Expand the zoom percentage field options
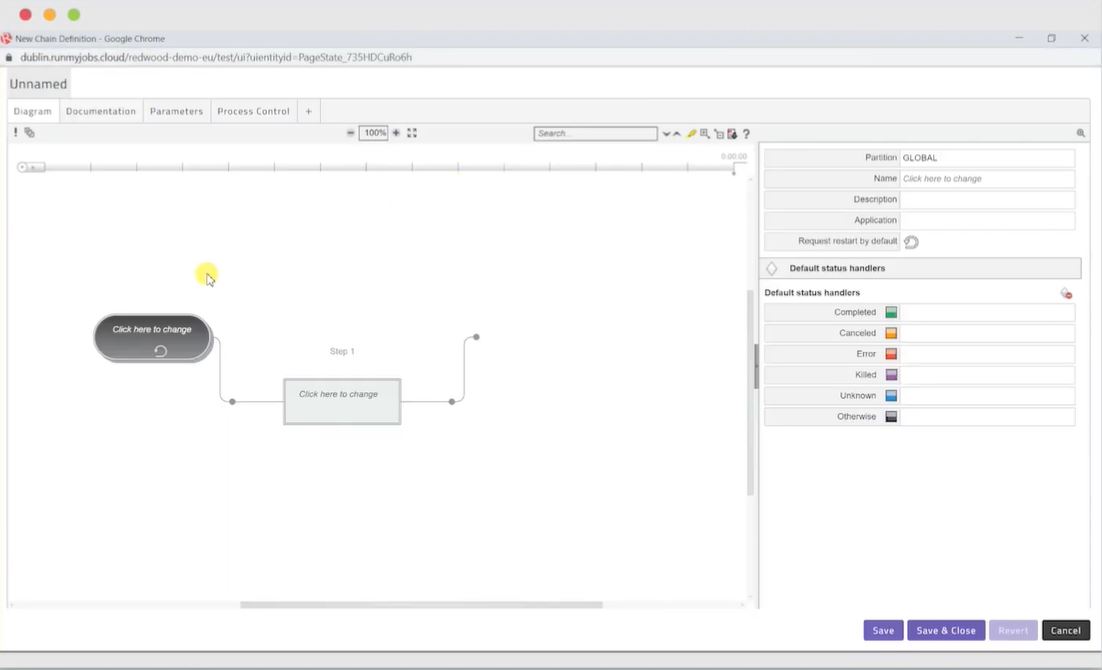The width and height of the screenshot is (1102, 670). pyautogui.click(x=373, y=132)
